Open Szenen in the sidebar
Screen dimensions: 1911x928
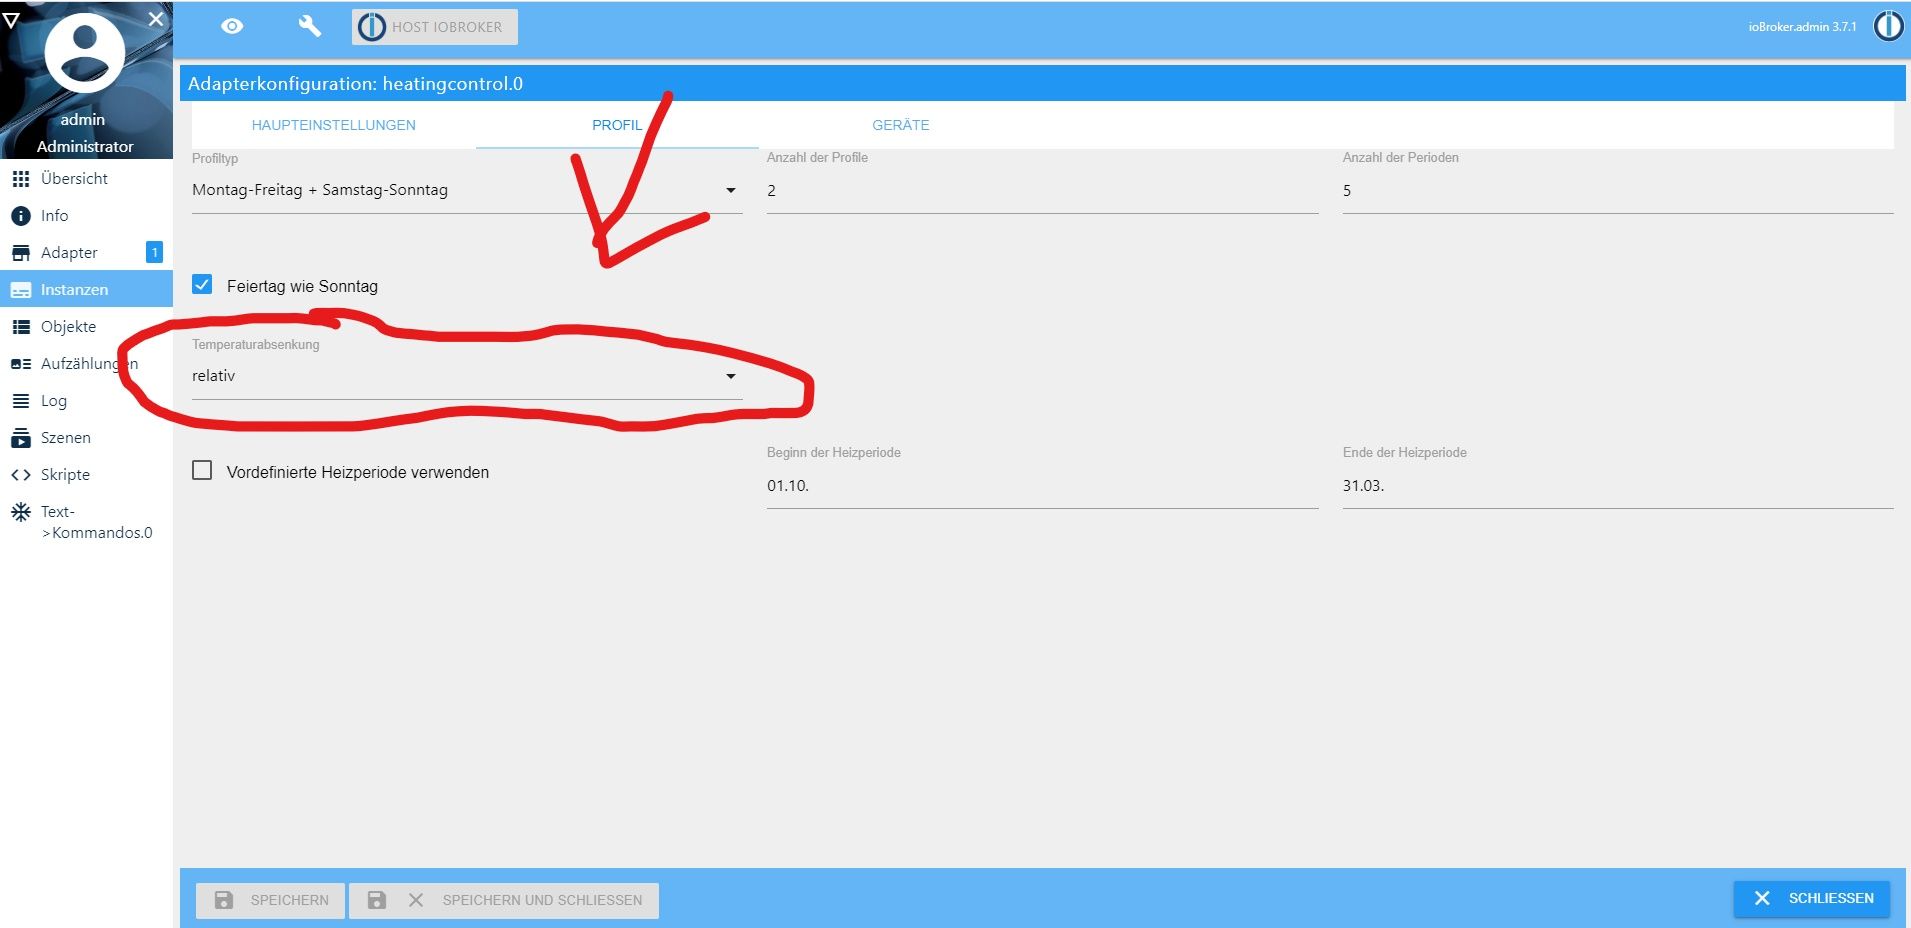pos(65,438)
